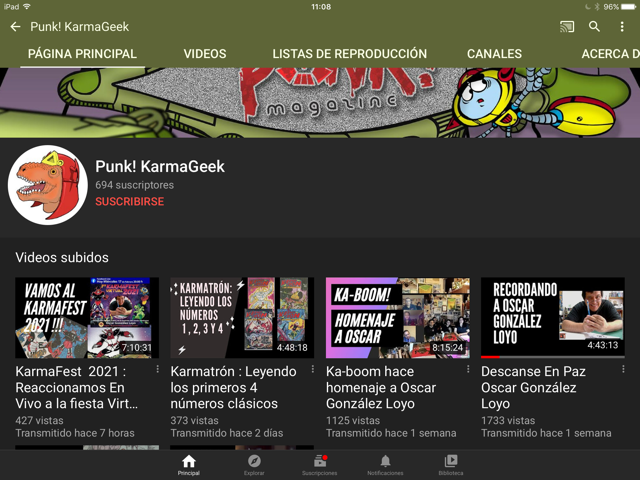
Task: Check the battery indicator in status bar
Action: (x=628, y=7)
